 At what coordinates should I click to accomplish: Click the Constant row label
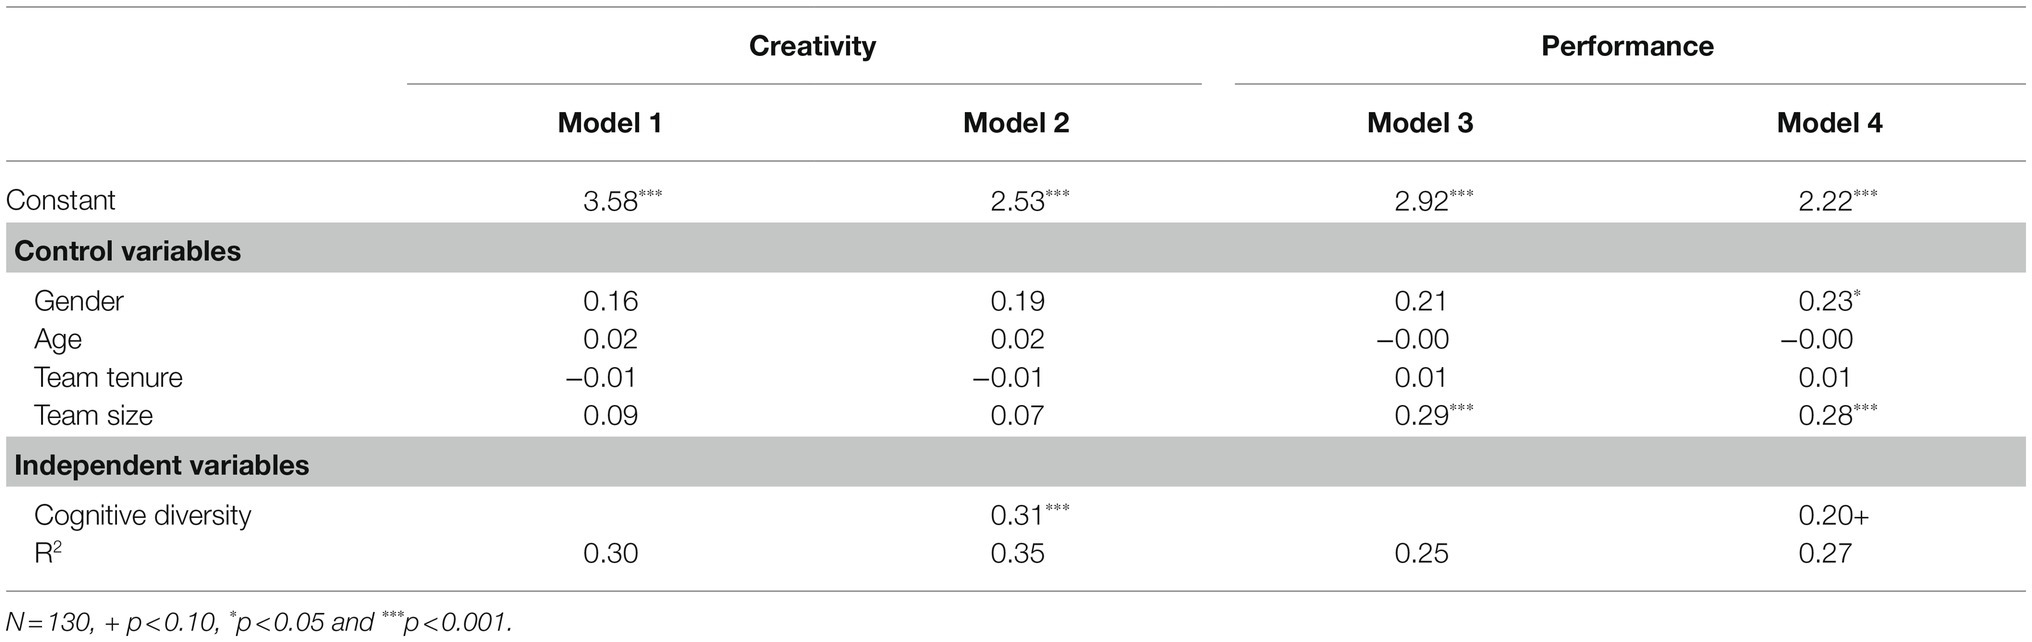pyautogui.click(x=61, y=200)
